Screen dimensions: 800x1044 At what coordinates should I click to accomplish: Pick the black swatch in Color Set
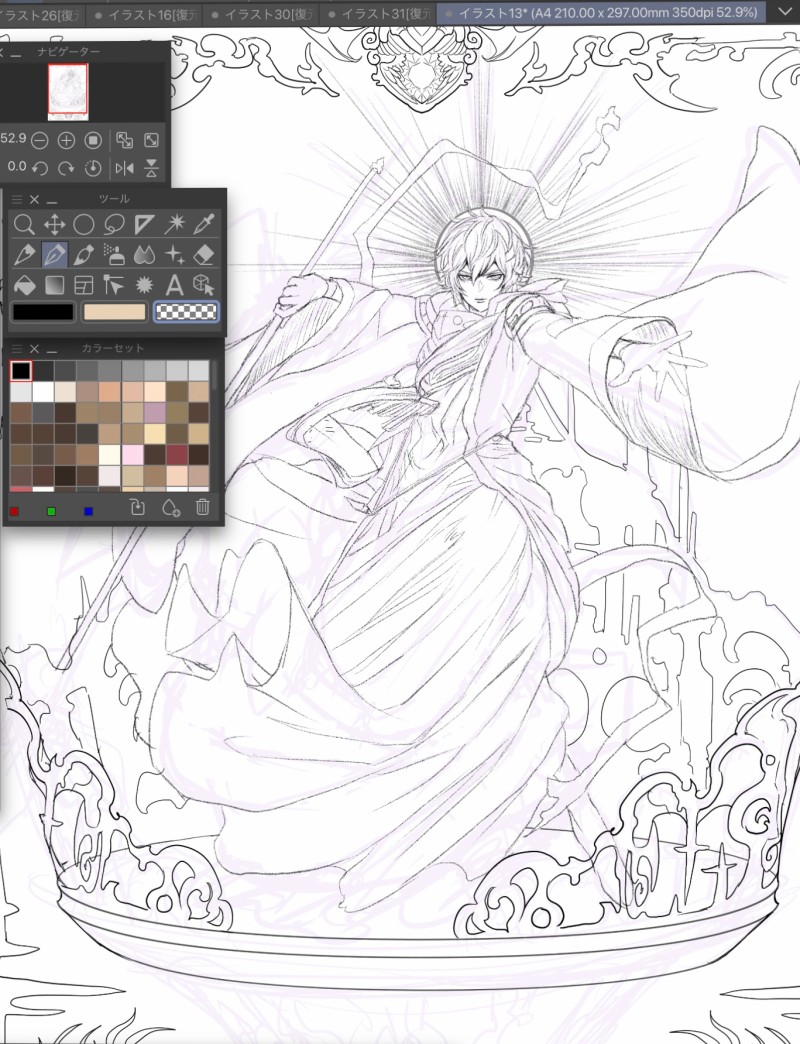(x=21, y=371)
